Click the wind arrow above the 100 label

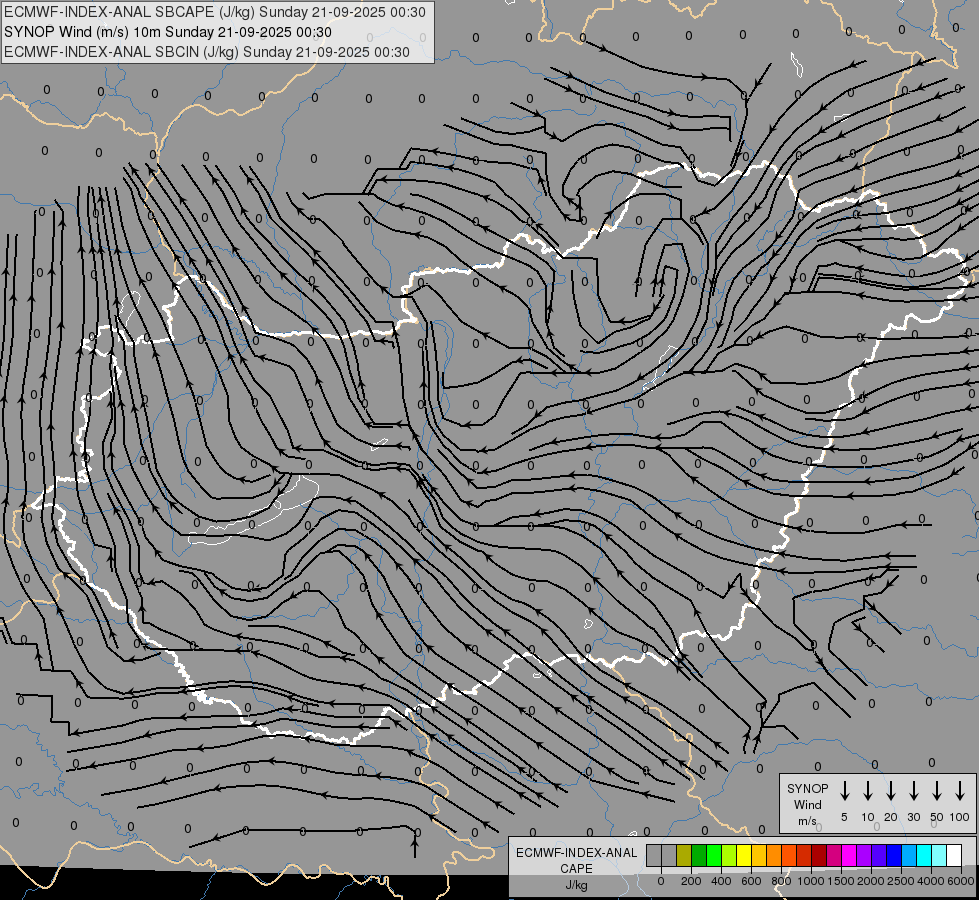(960, 791)
